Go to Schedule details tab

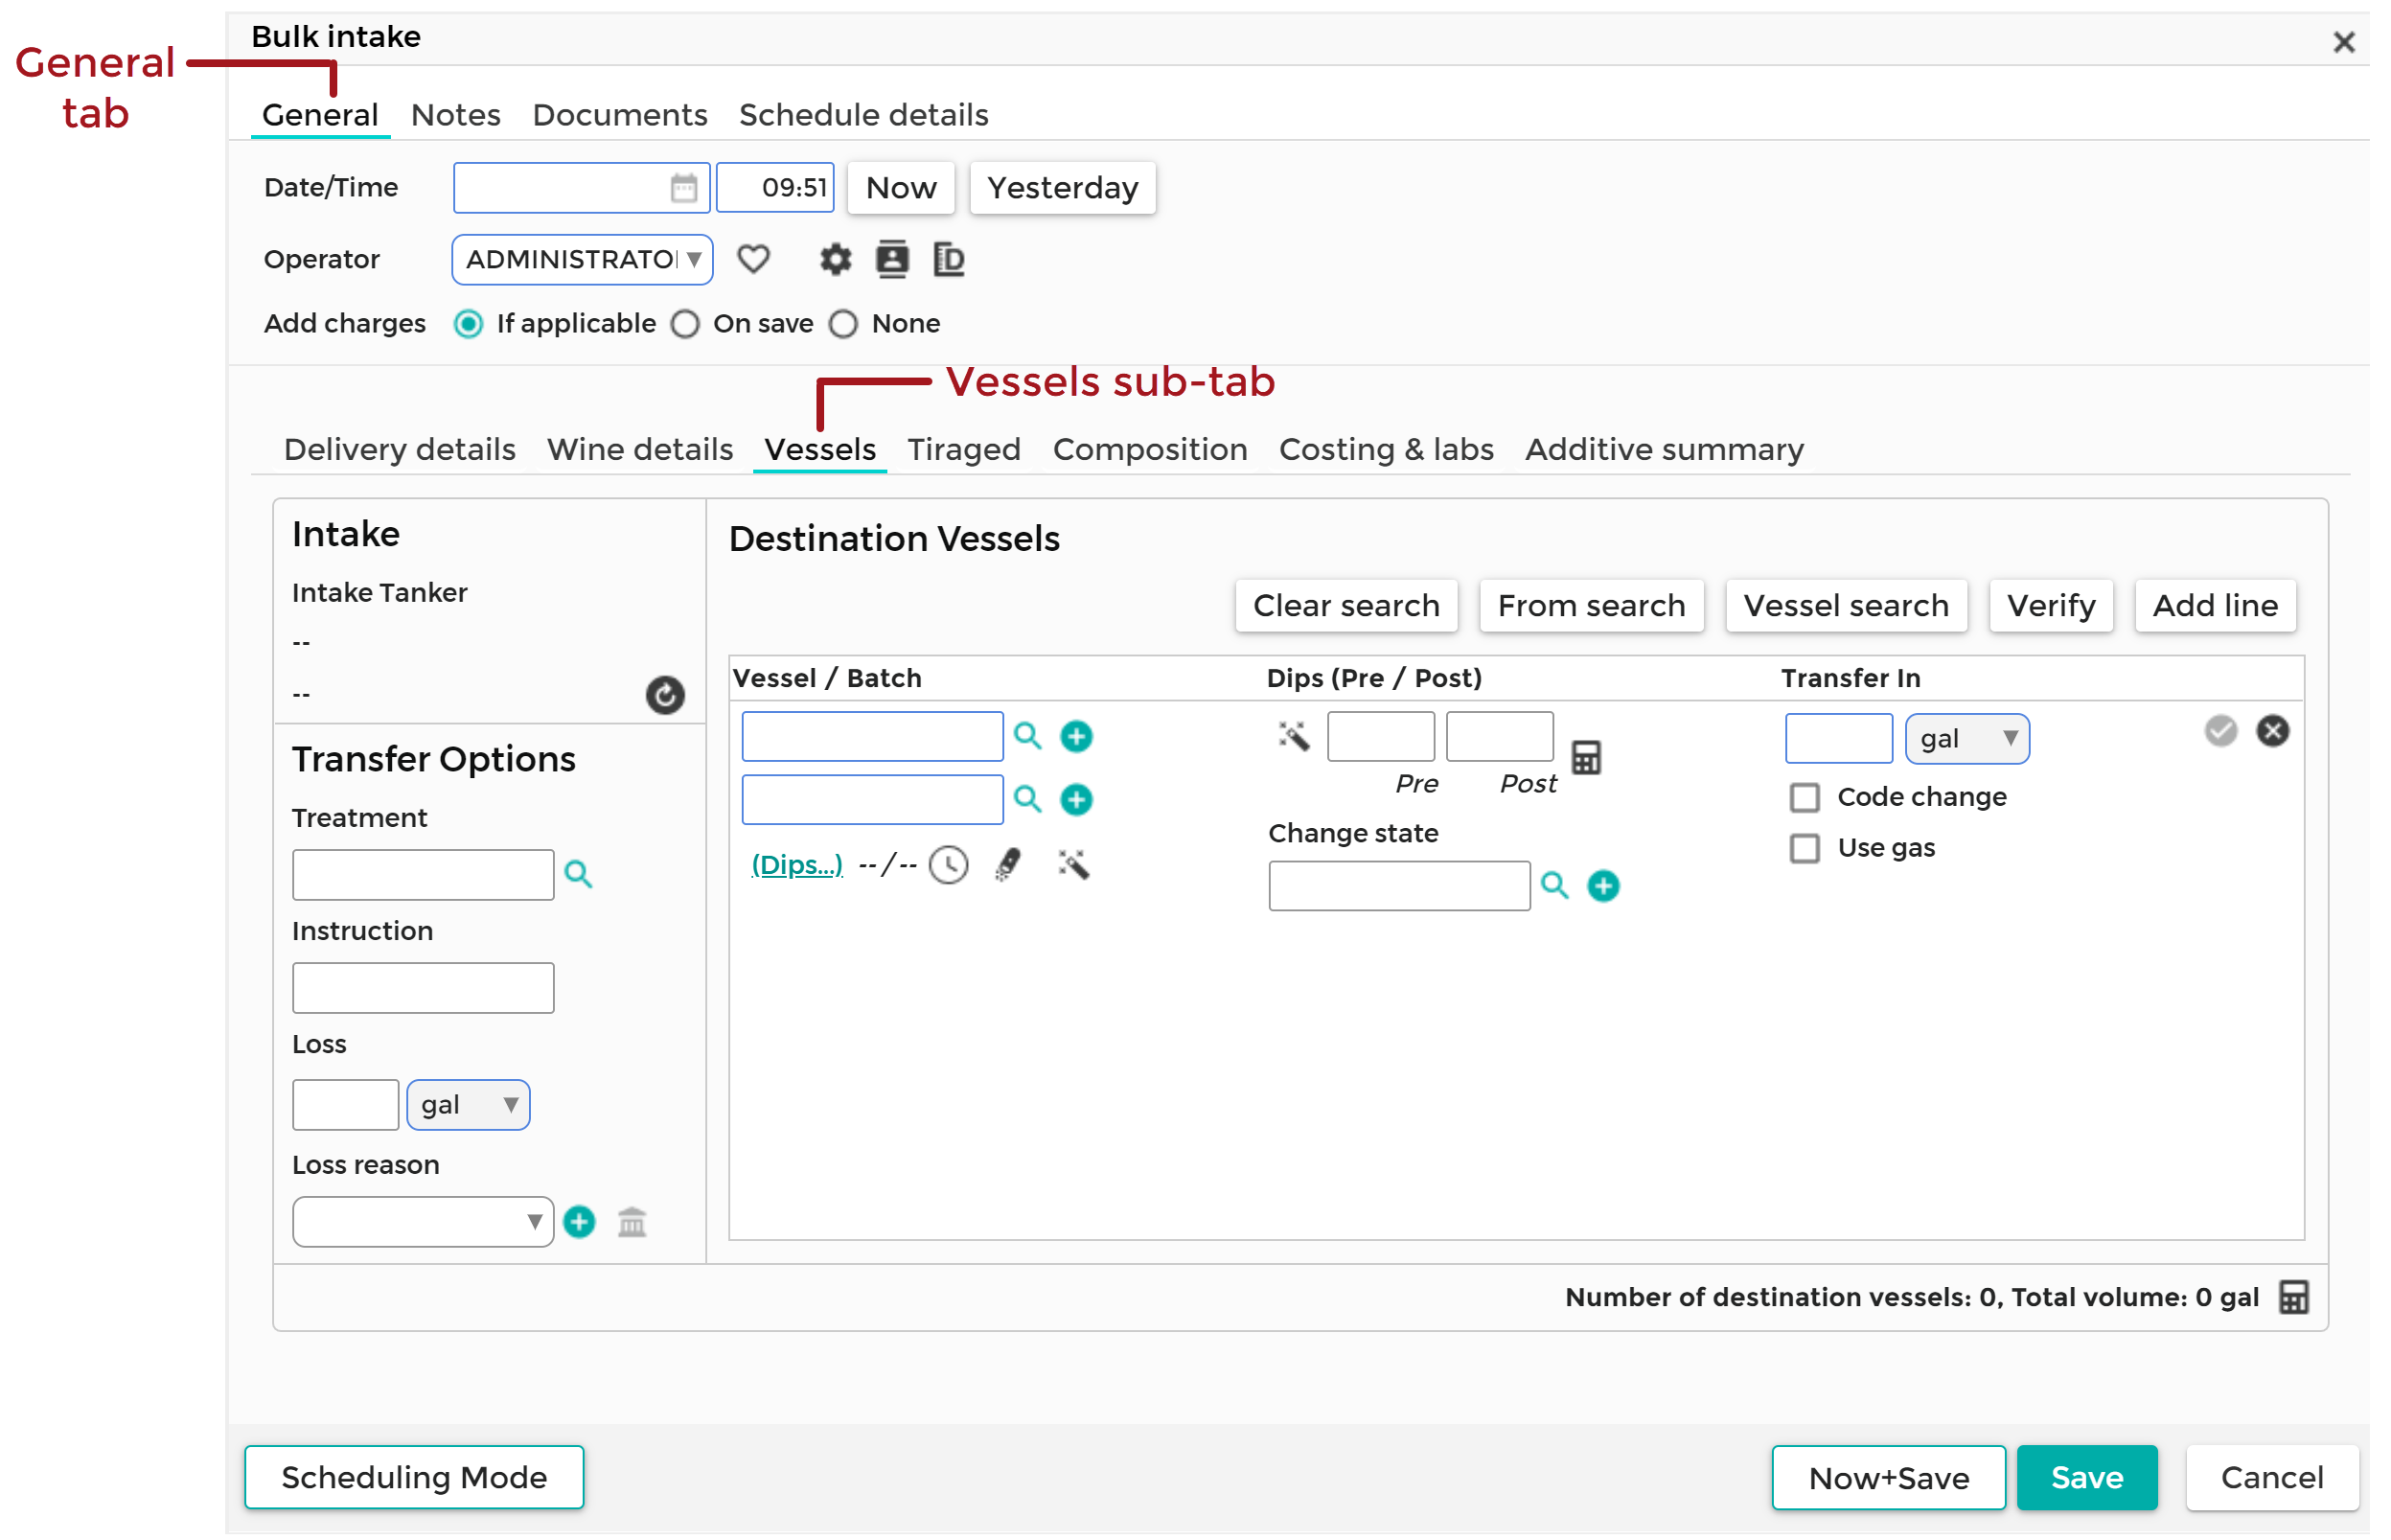click(863, 115)
